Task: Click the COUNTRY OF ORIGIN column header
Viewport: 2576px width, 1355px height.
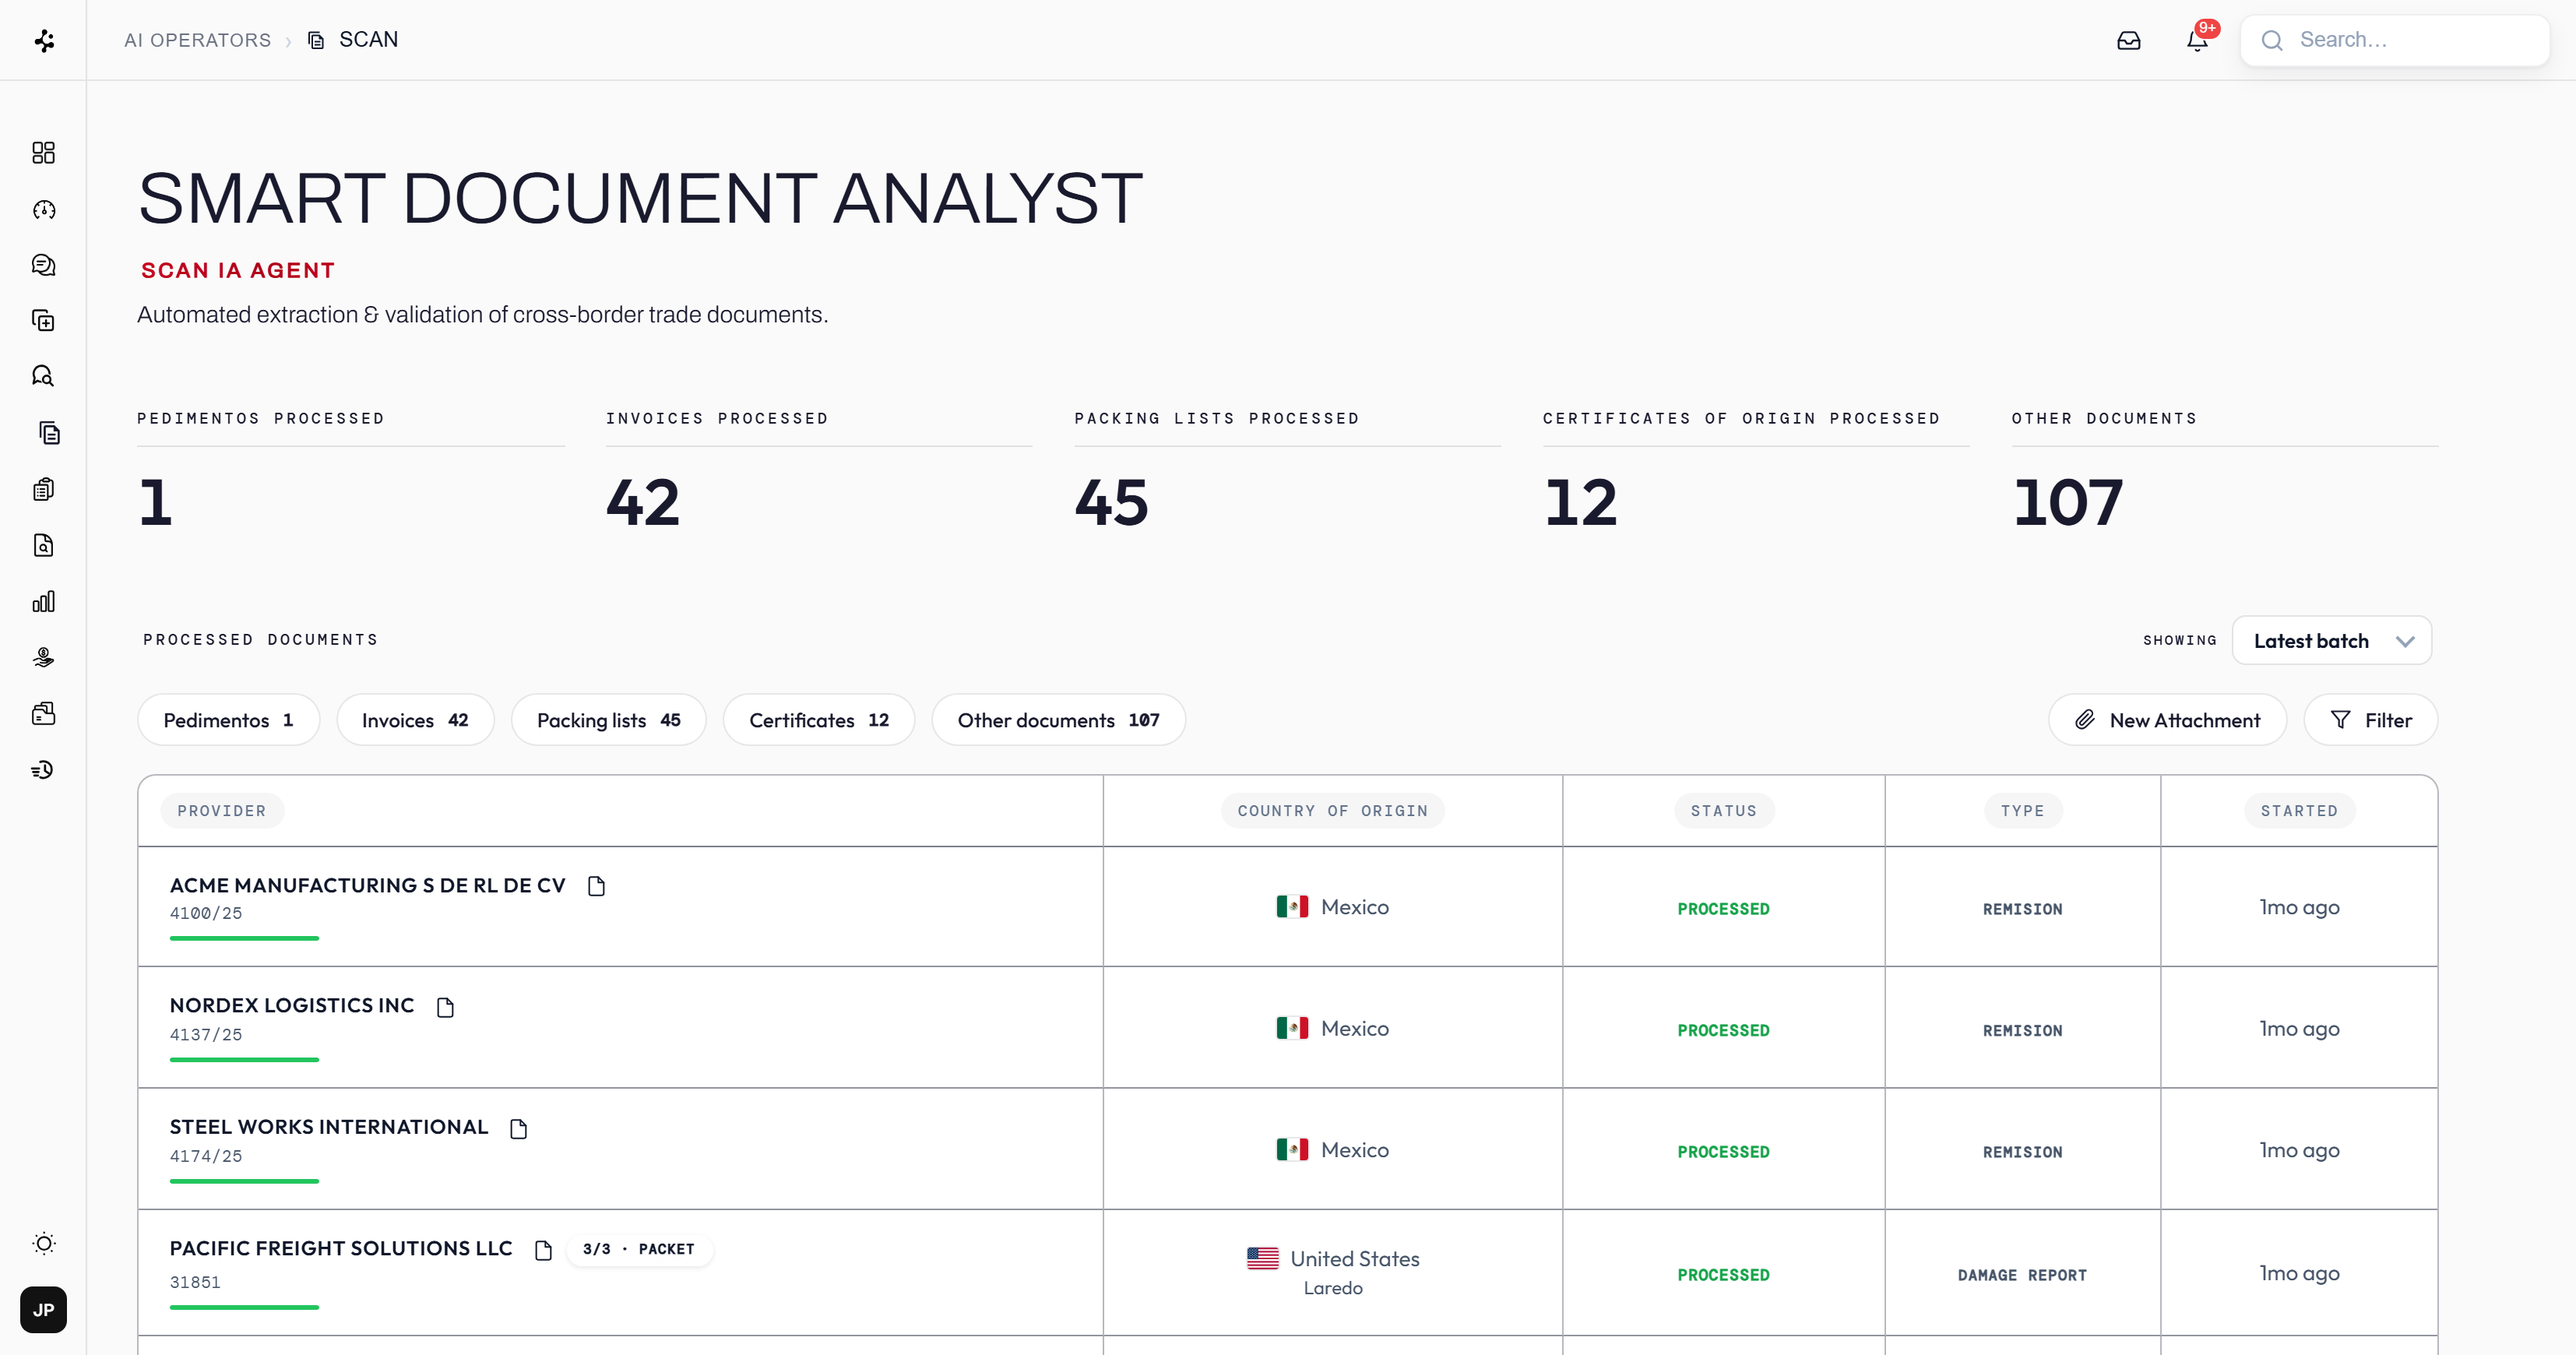Action: point(1332,810)
